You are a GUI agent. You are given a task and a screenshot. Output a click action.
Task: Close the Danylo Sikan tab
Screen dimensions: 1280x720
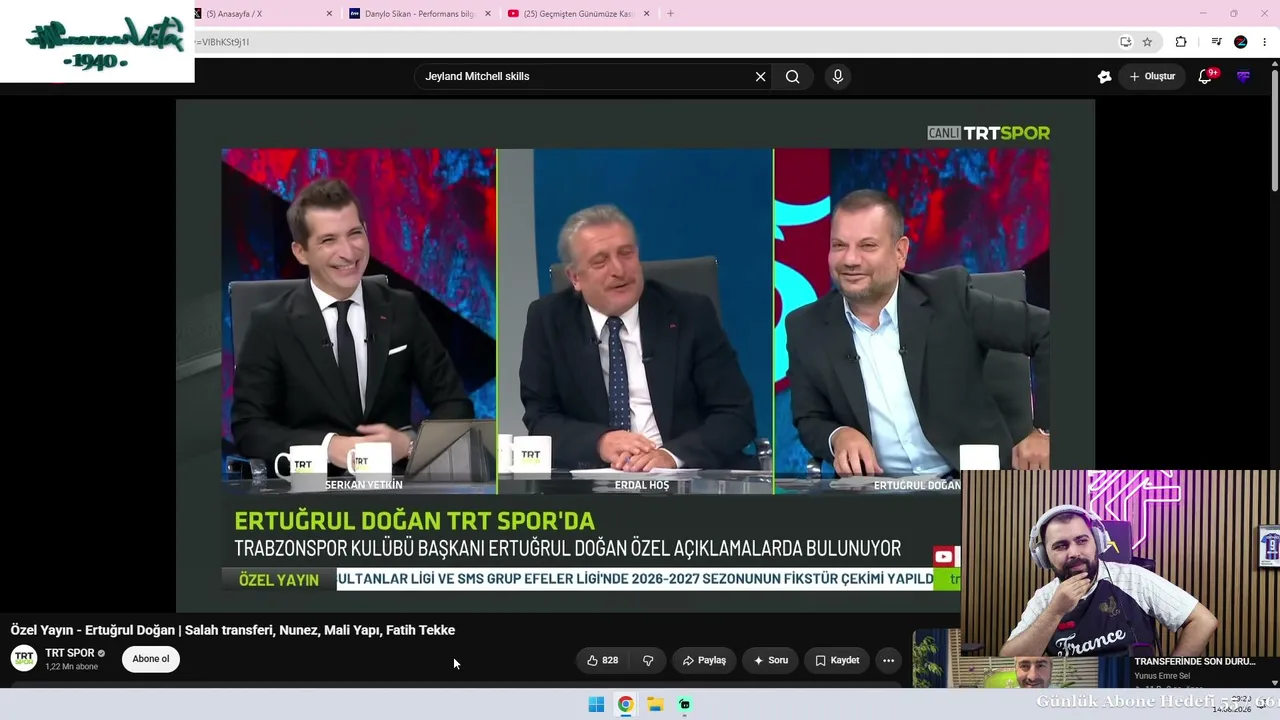pos(488,14)
